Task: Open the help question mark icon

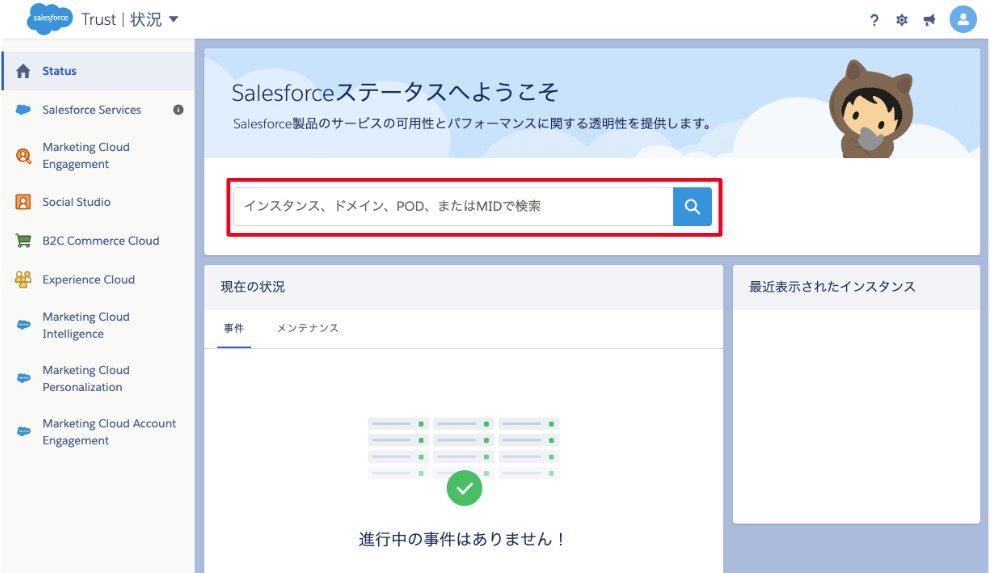Action: [x=874, y=20]
